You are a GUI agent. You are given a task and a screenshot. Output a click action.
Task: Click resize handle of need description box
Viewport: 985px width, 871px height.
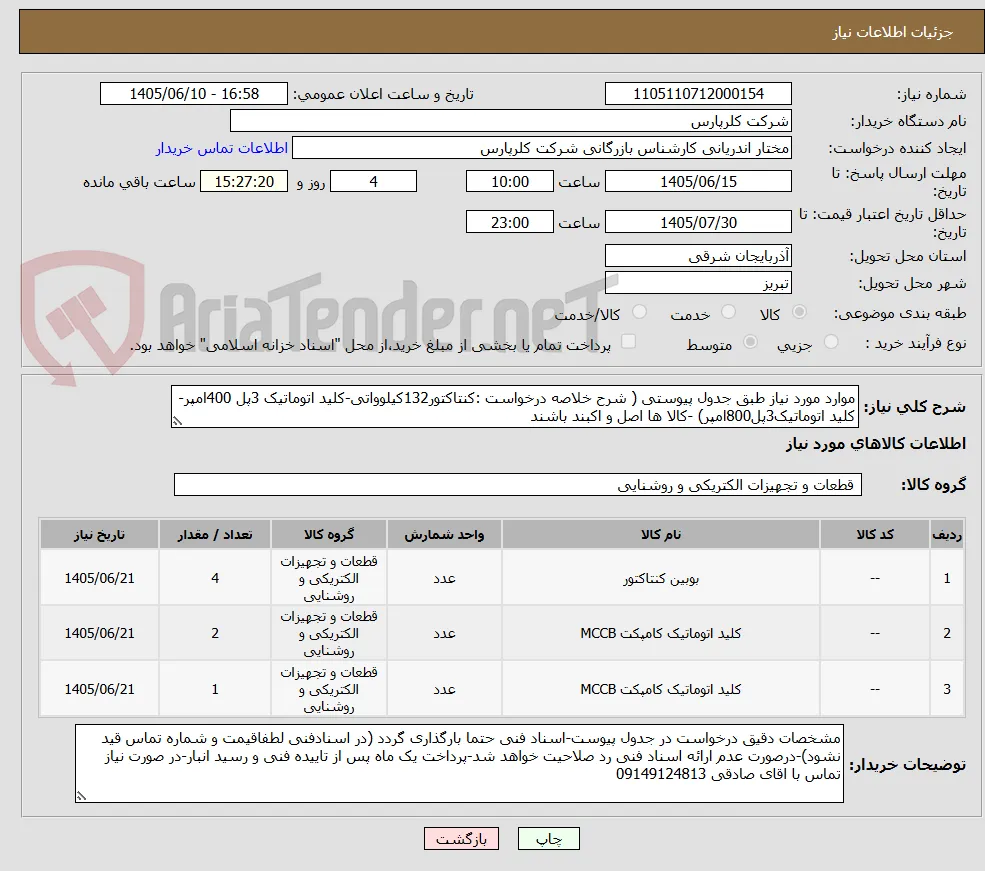[177, 421]
